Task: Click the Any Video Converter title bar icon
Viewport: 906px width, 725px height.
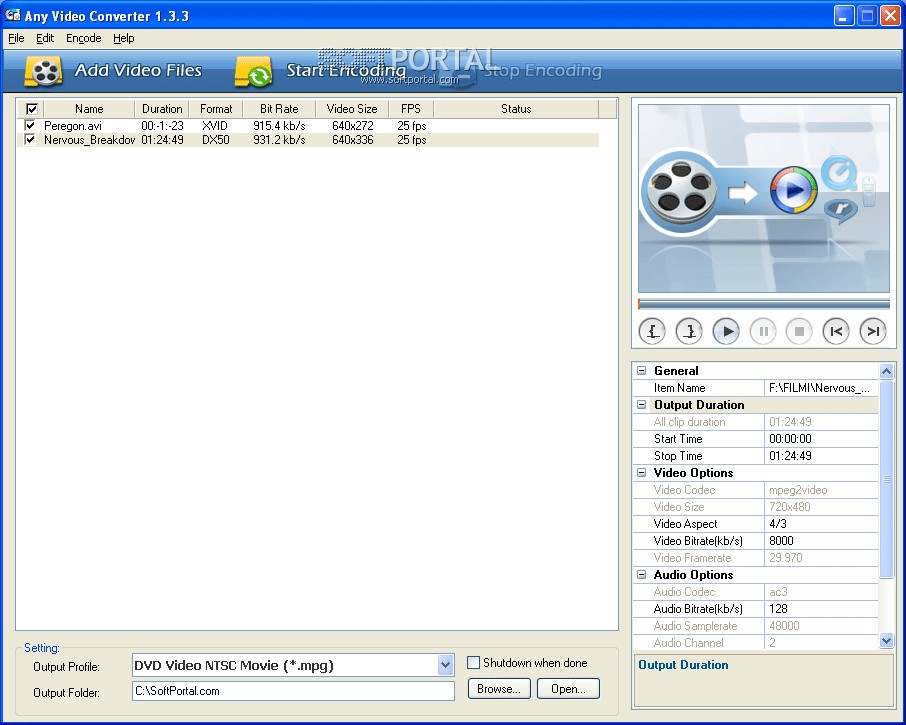Action: (x=12, y=16)
